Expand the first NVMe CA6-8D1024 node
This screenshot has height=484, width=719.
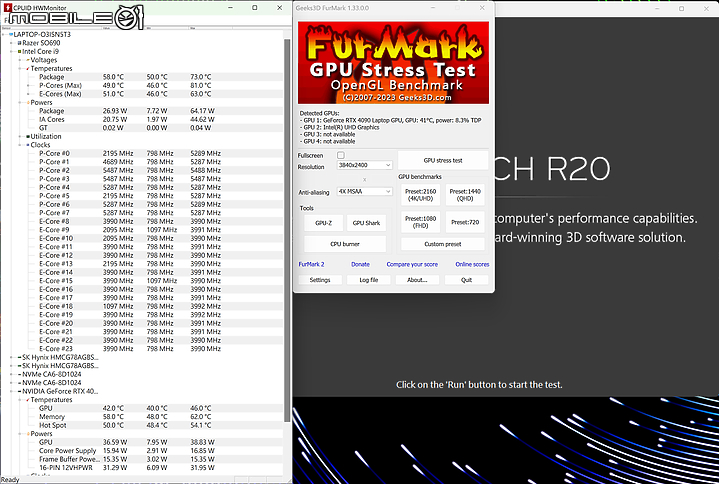(12, 374)
